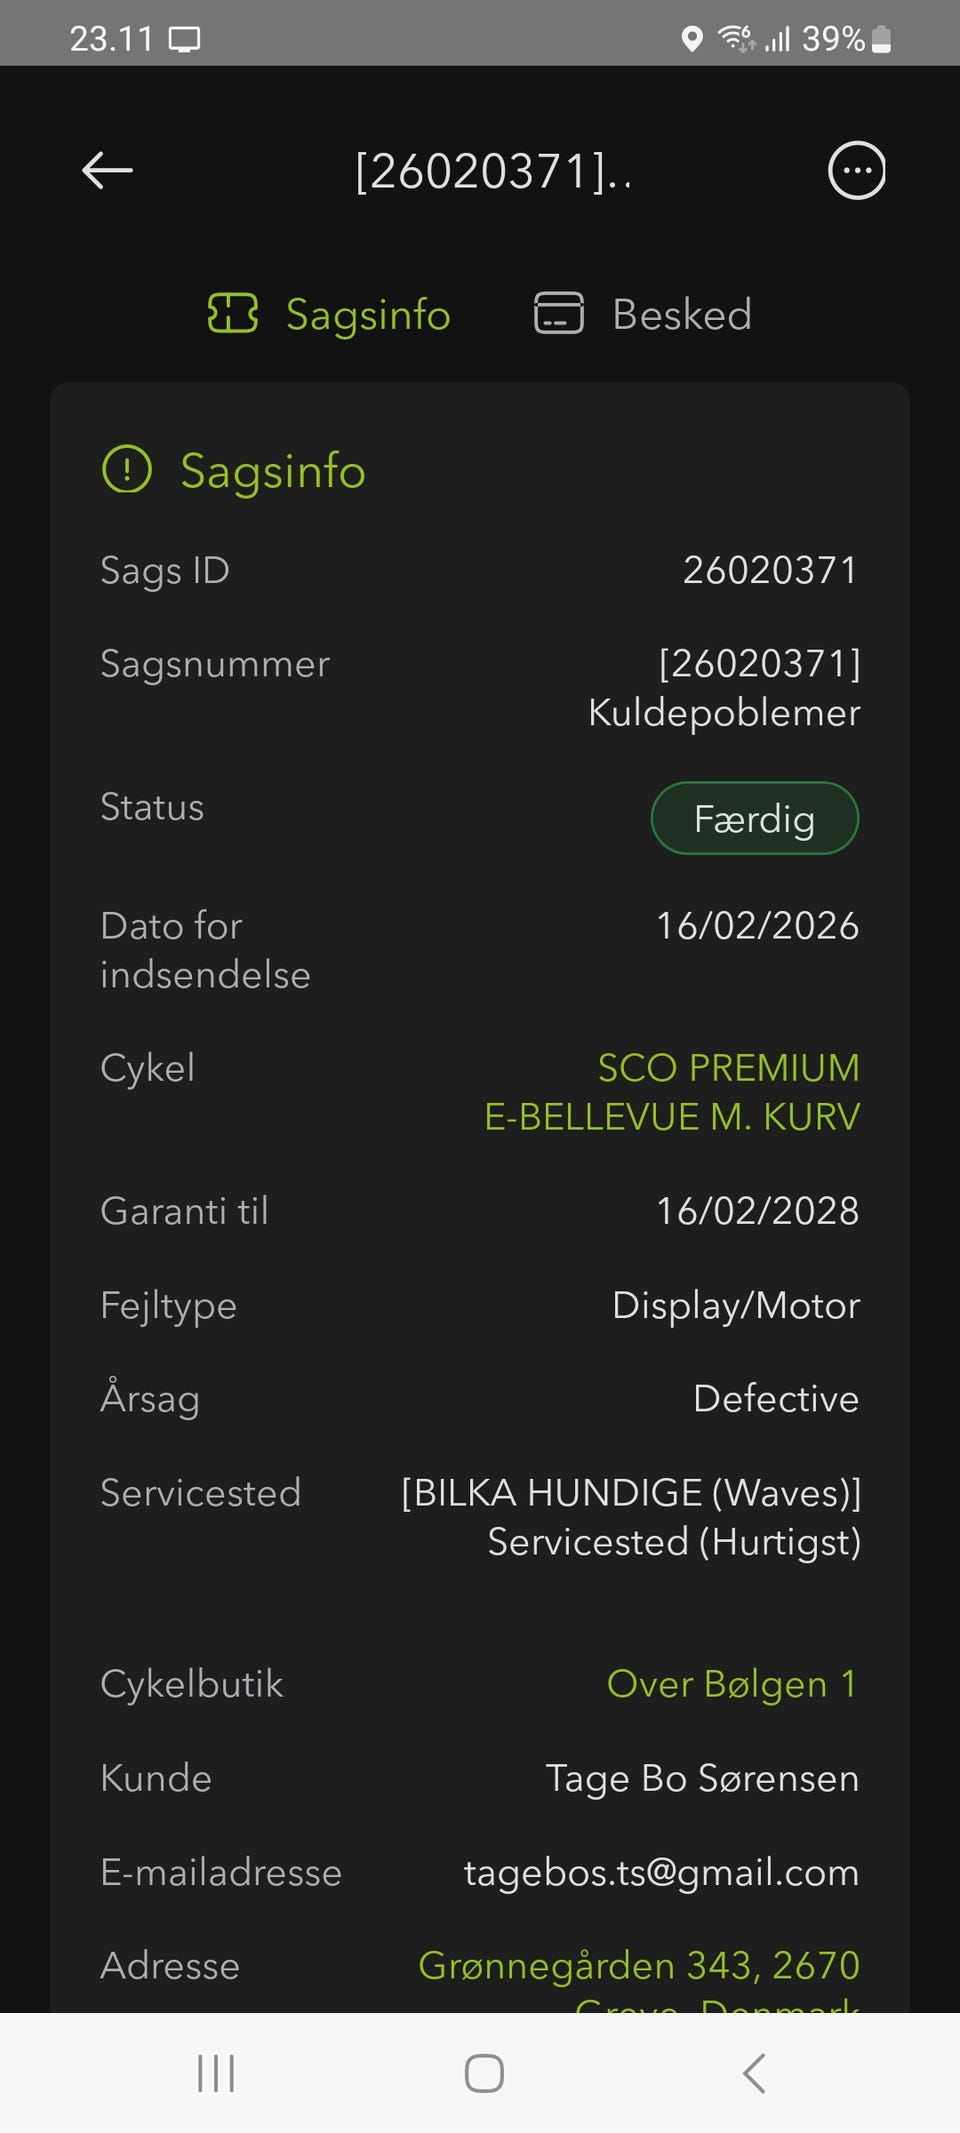The width and height of the screenshot is (960, 2133).
Task: Switch to the Besked tab
Action: click(x=681, y=315)
